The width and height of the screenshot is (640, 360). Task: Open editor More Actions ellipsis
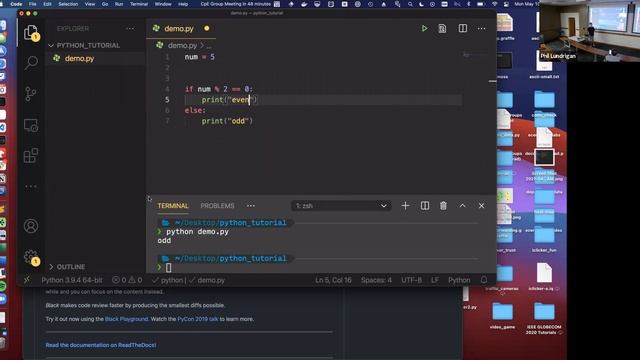(x=482, y=28)
